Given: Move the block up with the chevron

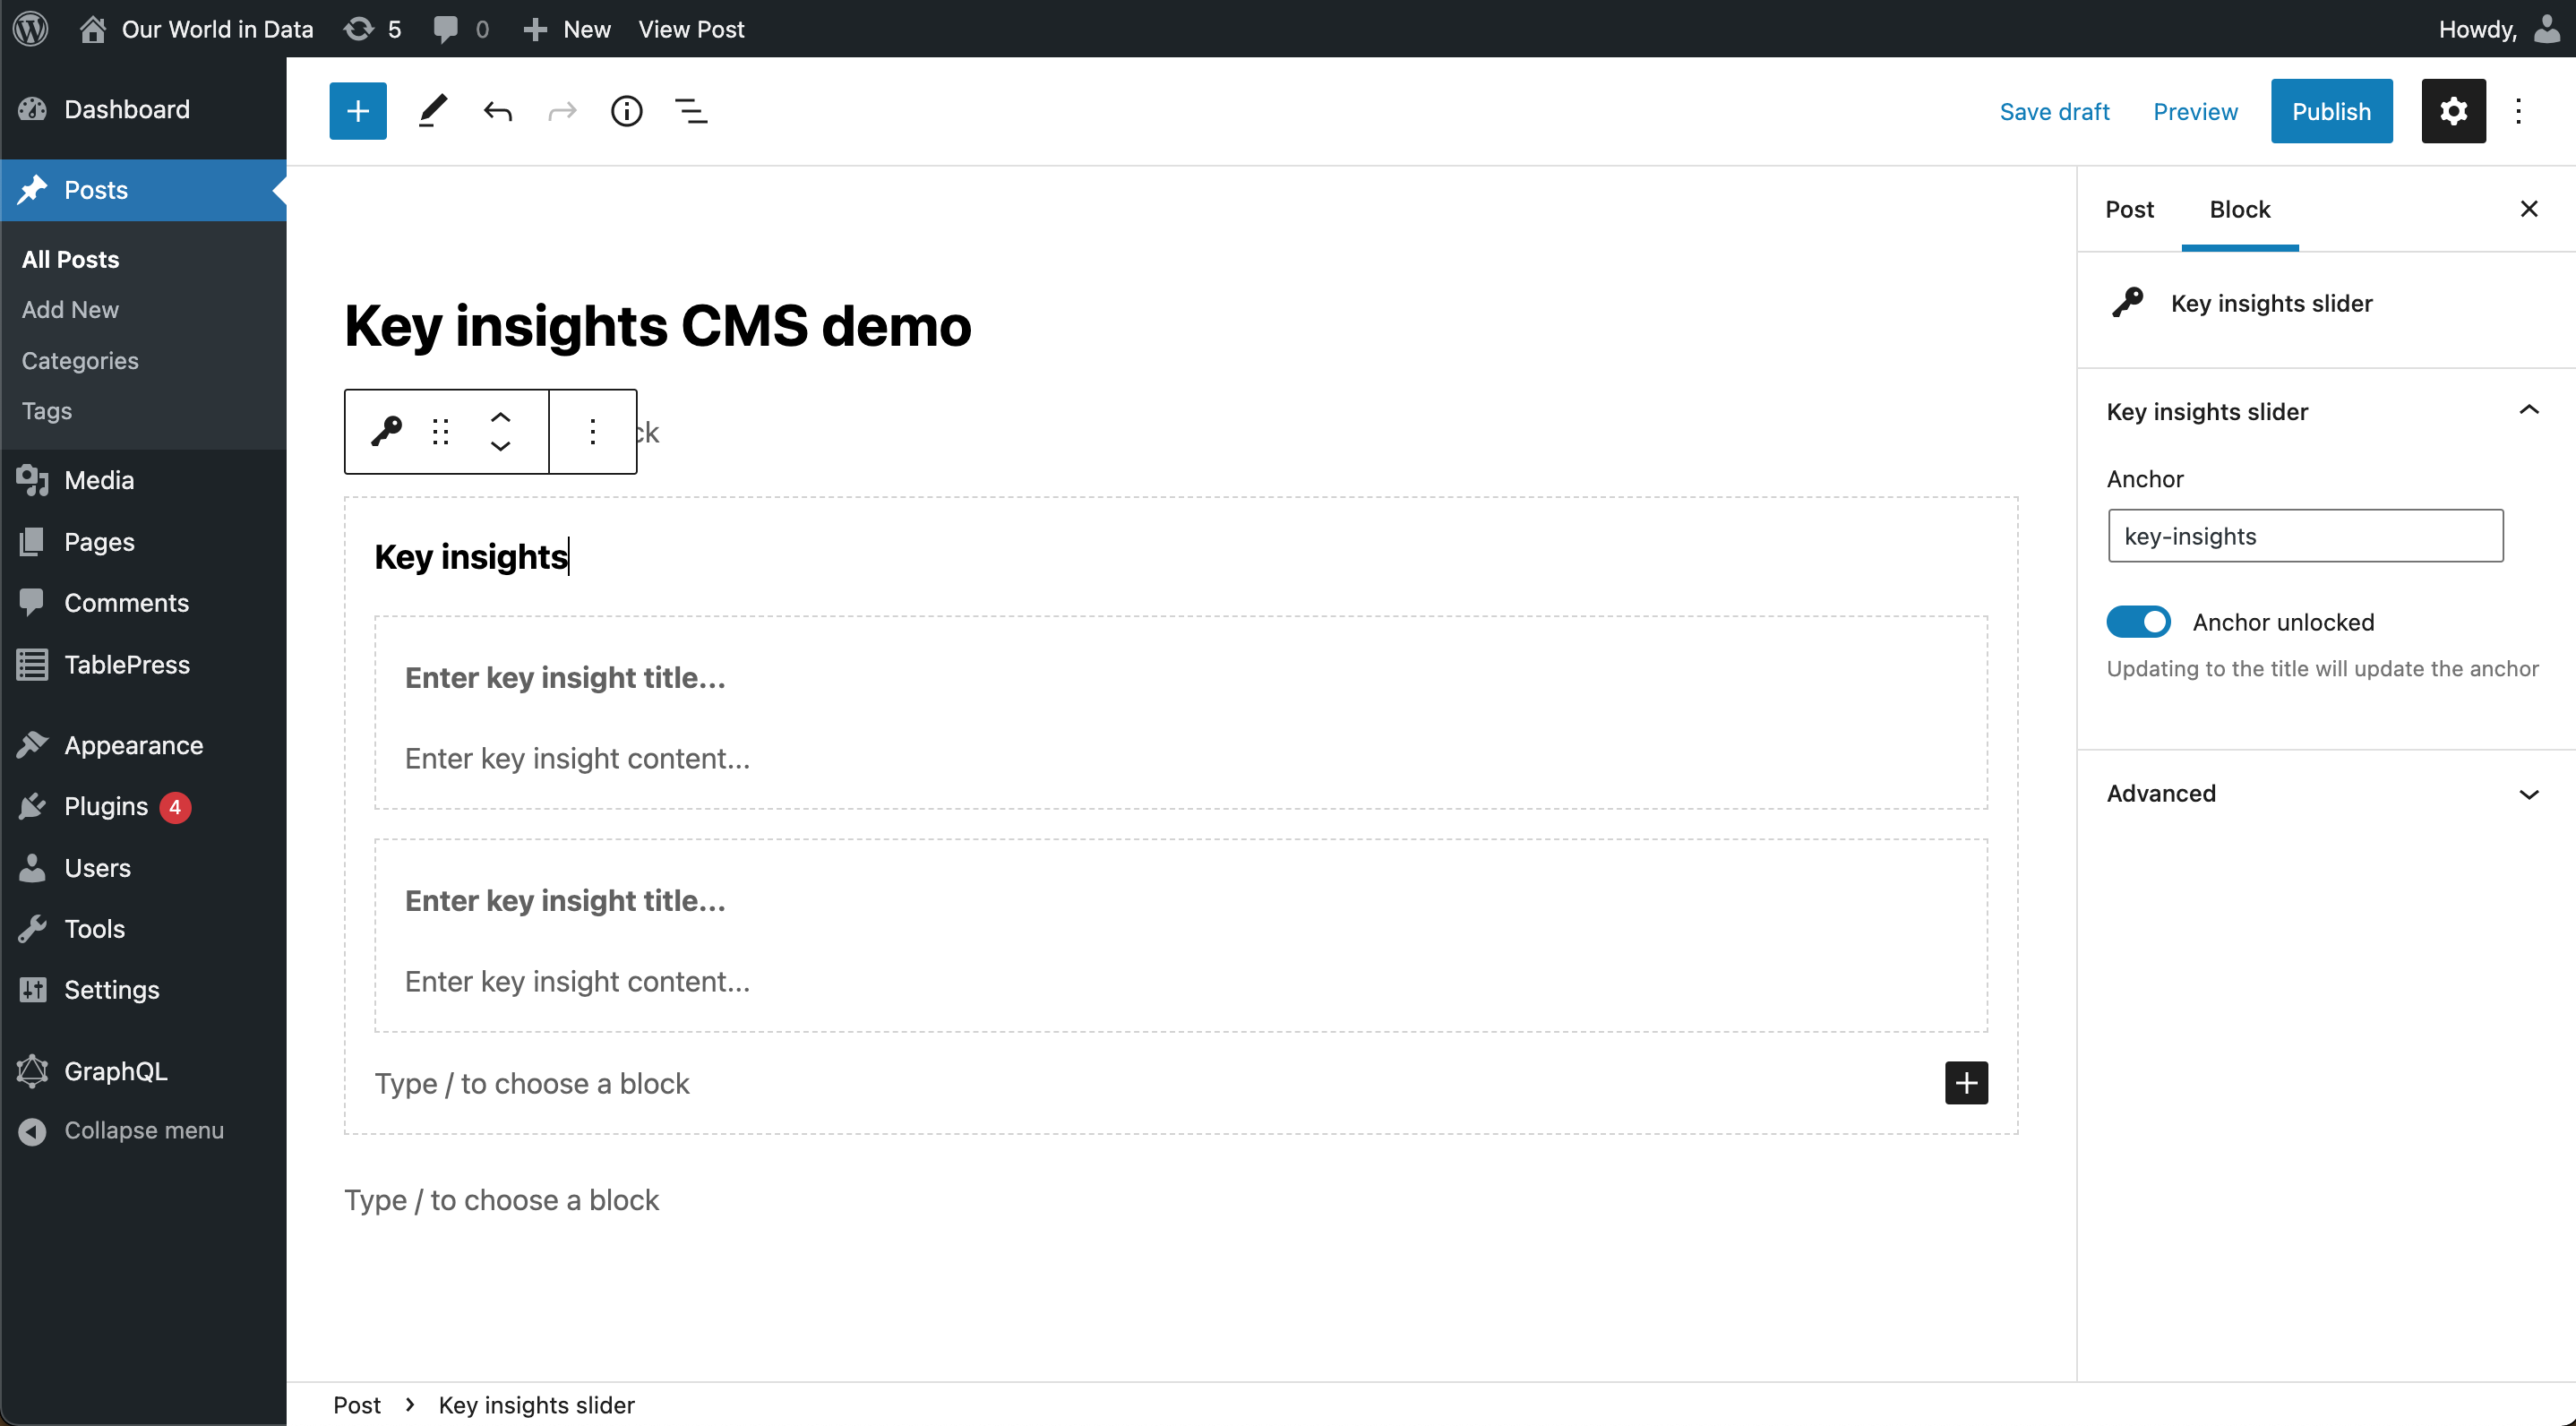Looking at the screenshot, I should [x=501, y=417].
